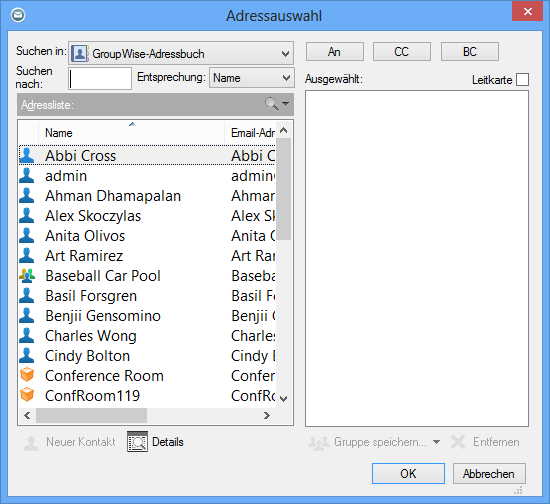This screenshot has width=550, height=504.
Task: Click the user icon beside Benjii Gensomino
Action: click(27, 315)
